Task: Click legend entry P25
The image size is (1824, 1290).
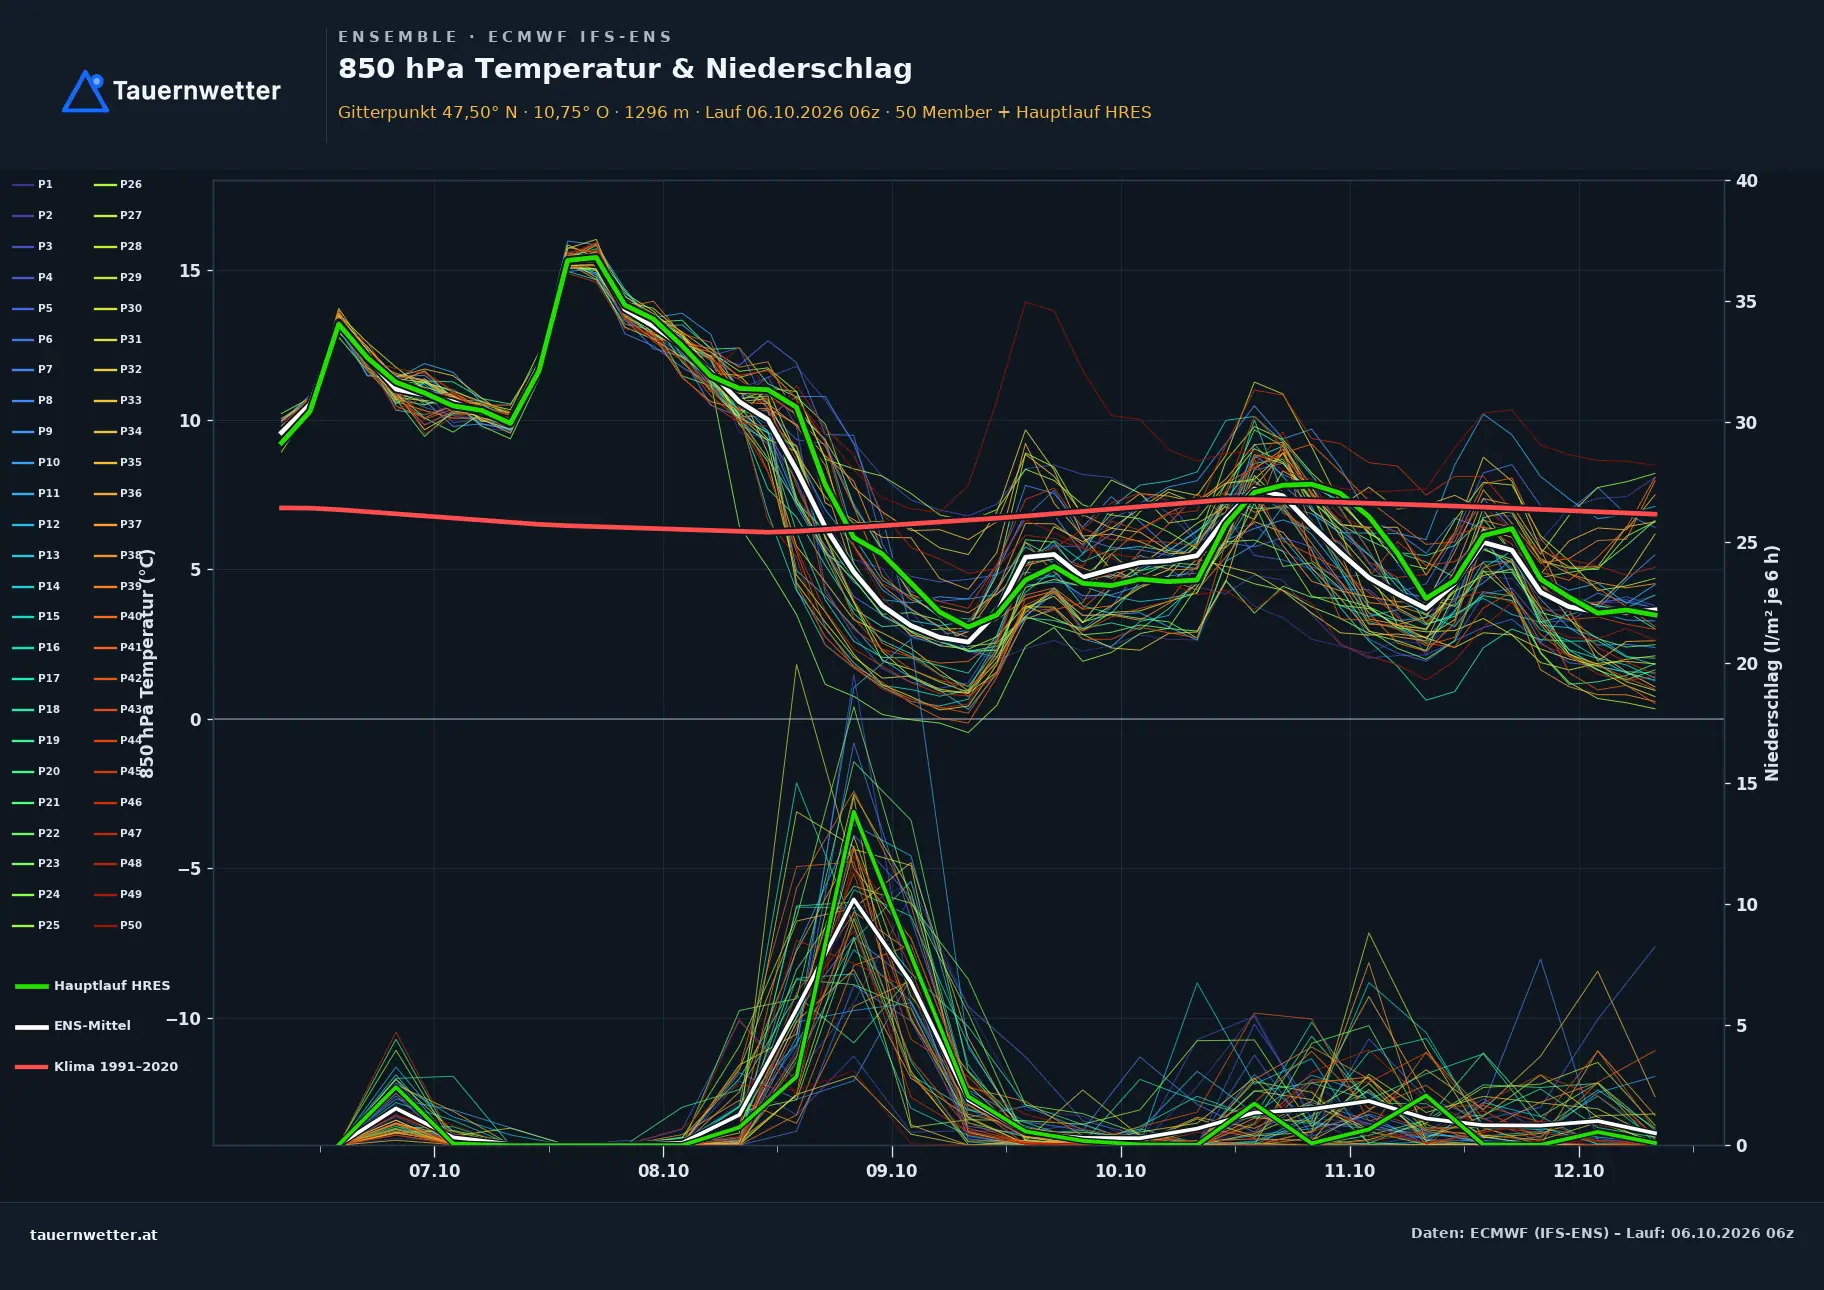Action: pos(36,926)
